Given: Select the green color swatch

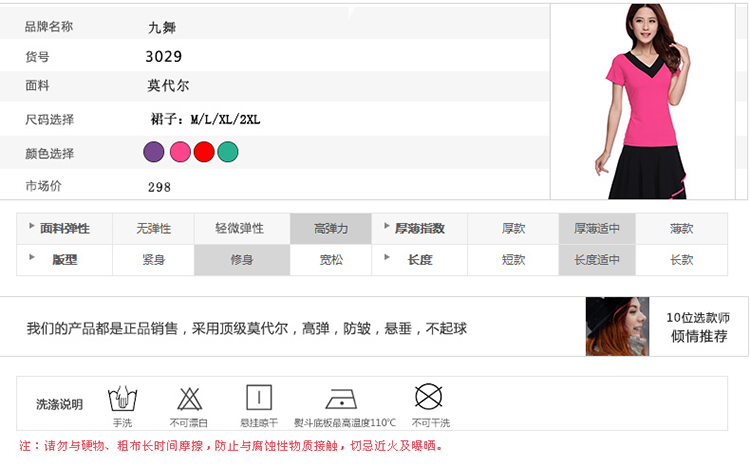Looking at the screenshot, I should click(228, 152).
